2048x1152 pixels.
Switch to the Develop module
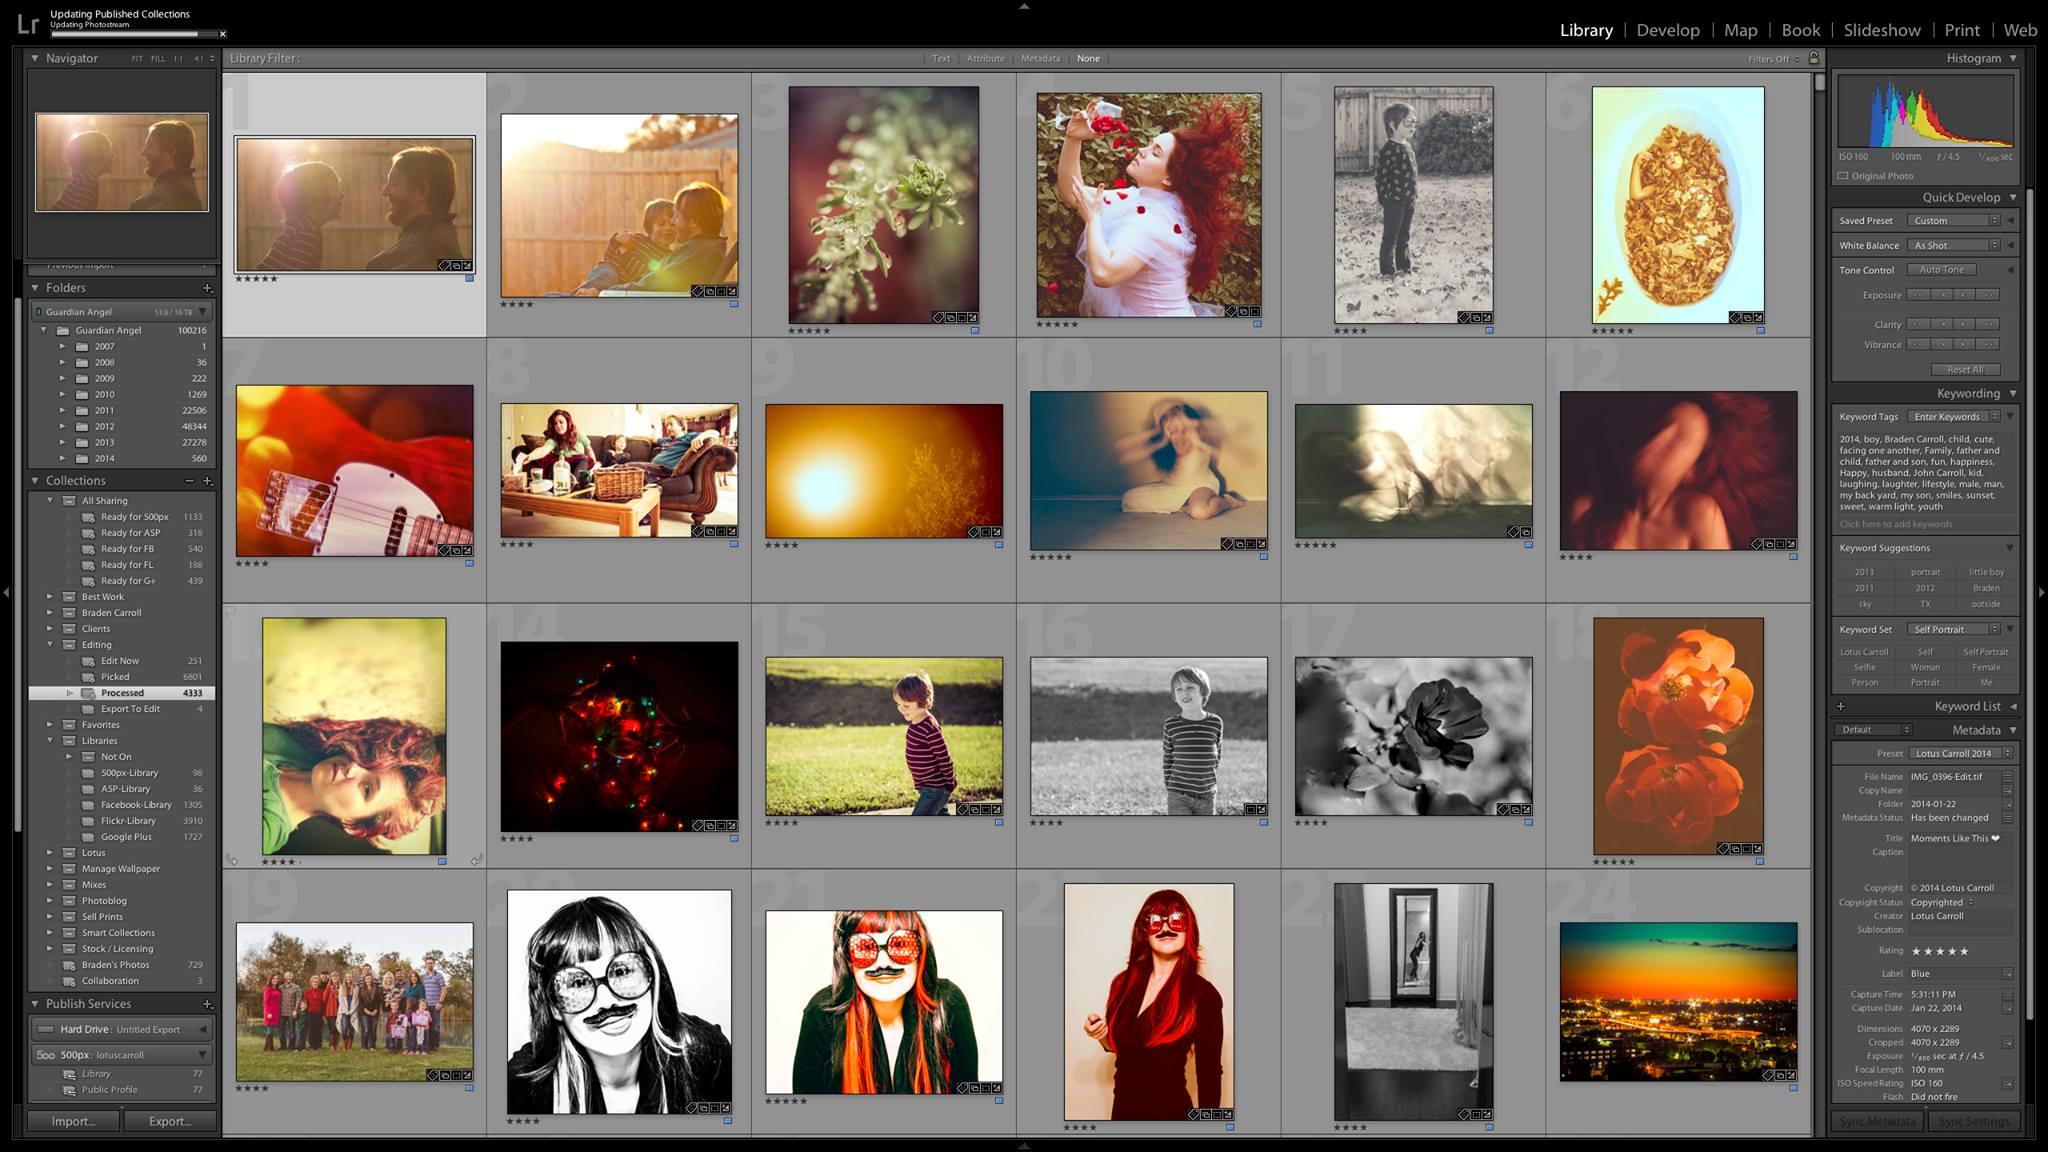pos(1667,30)
